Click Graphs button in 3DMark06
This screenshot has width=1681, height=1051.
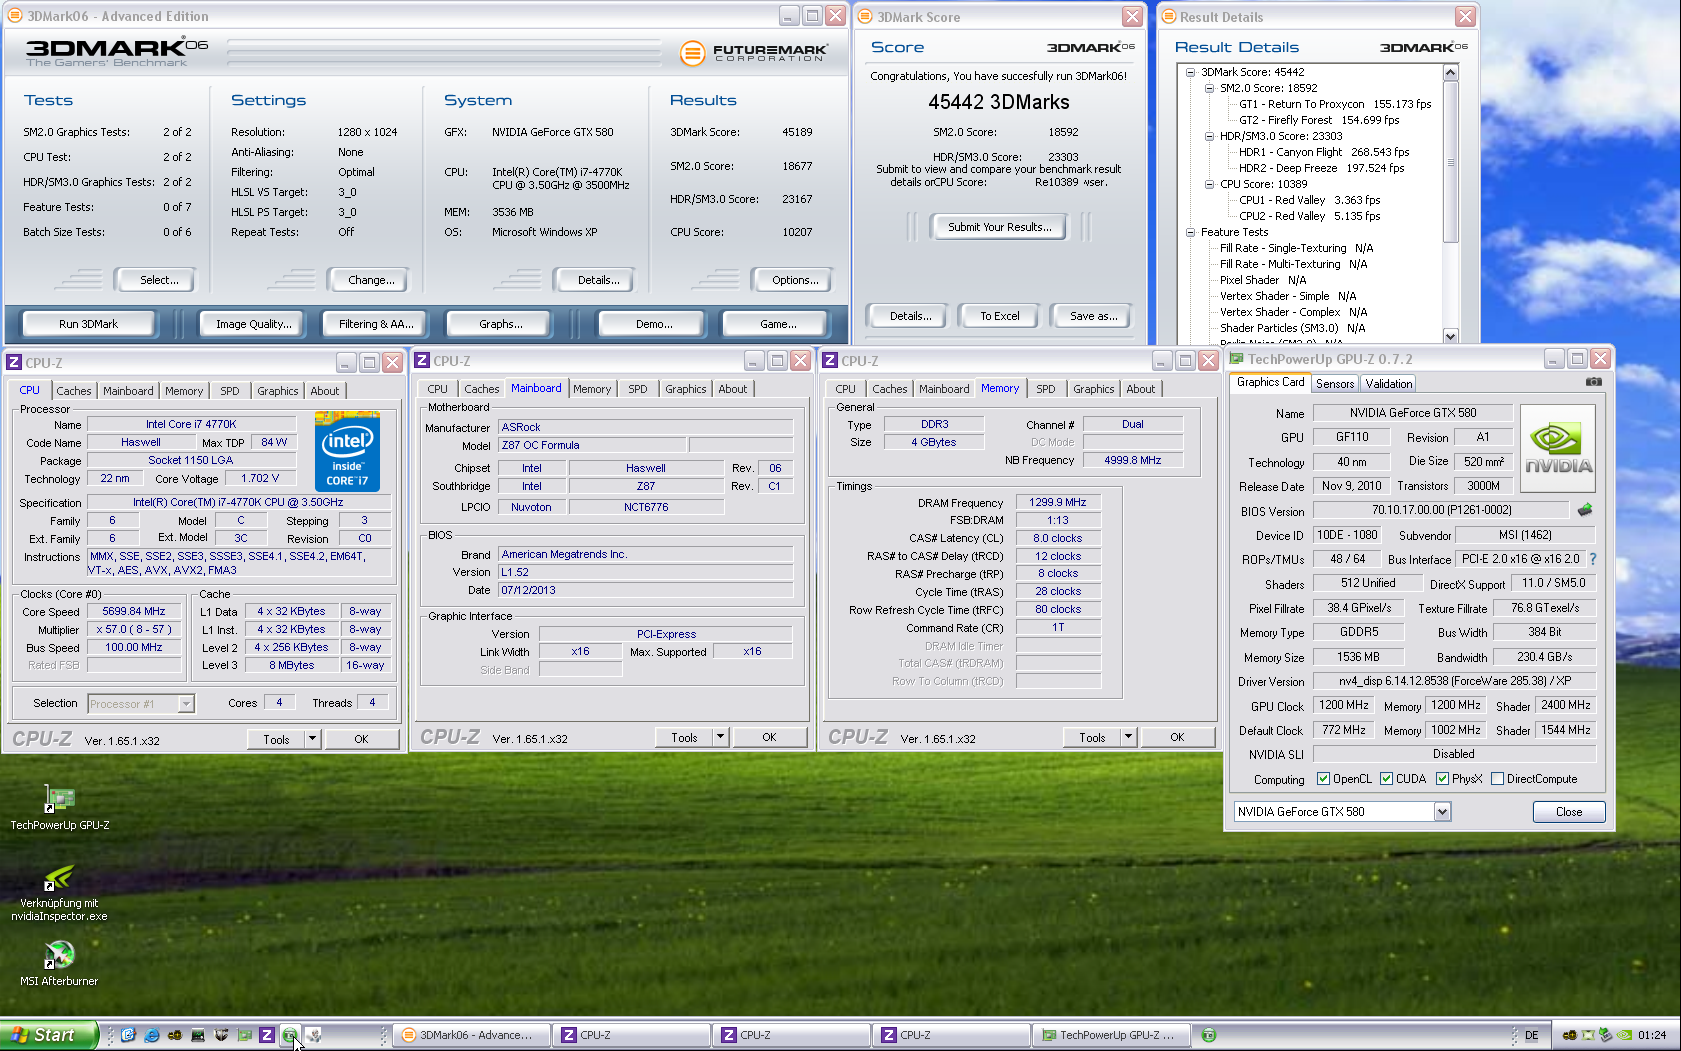[x=500, y=324]
